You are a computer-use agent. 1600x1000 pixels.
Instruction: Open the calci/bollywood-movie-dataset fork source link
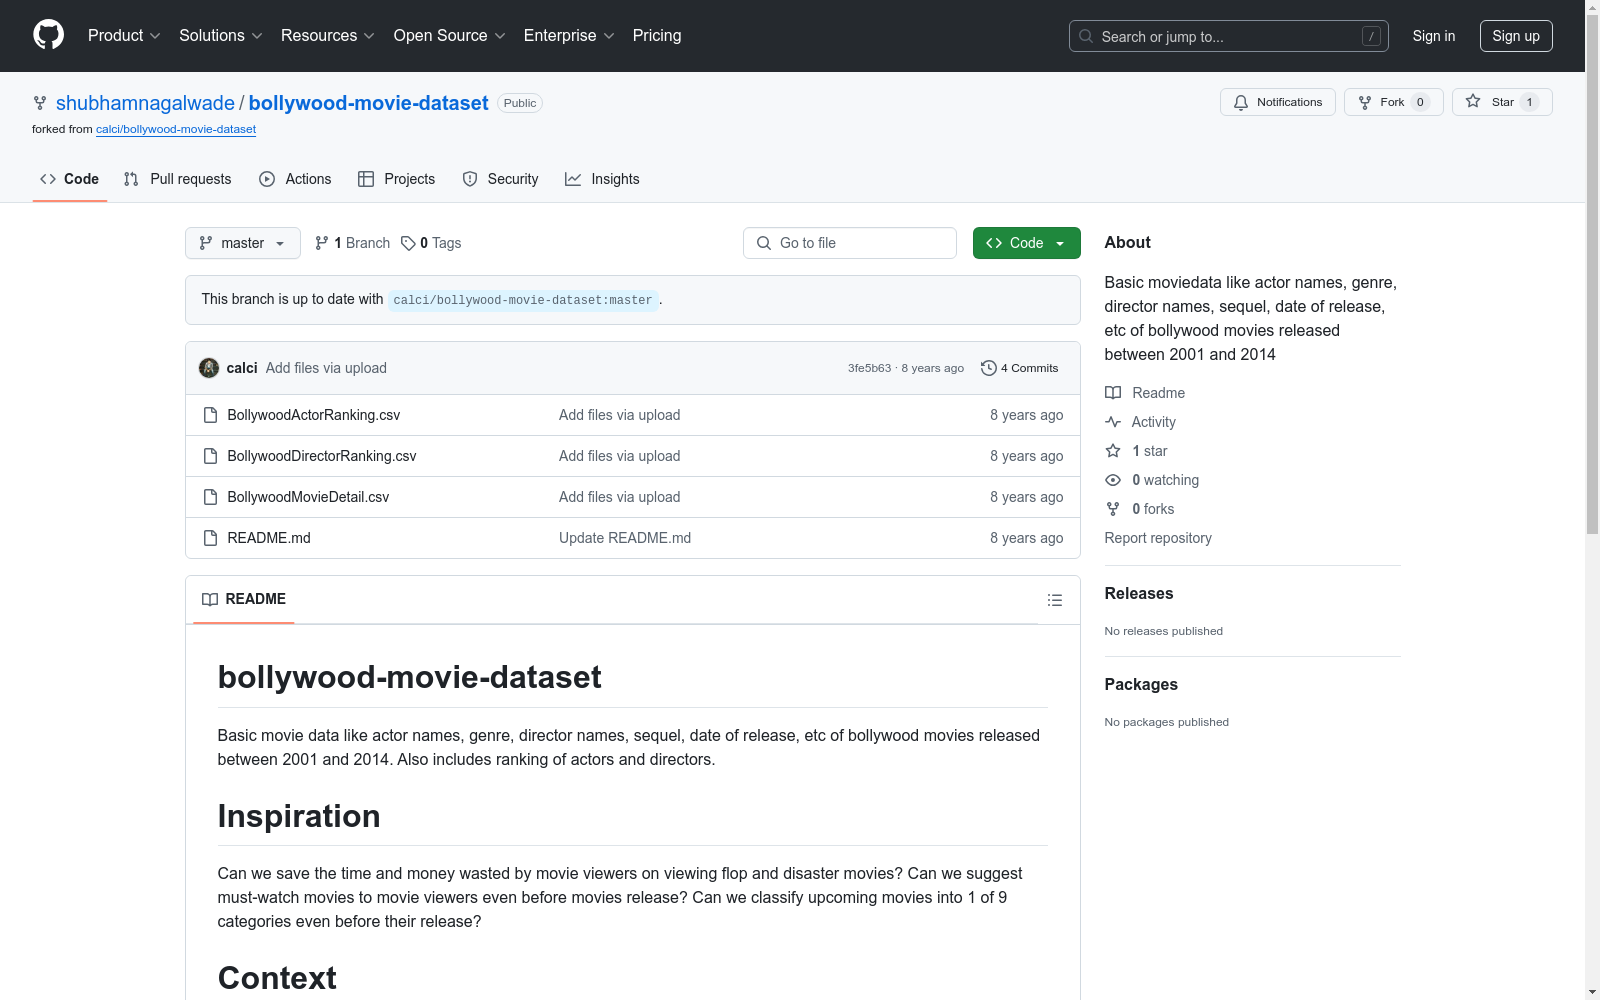pyautogui.click(x=176, y=129)
